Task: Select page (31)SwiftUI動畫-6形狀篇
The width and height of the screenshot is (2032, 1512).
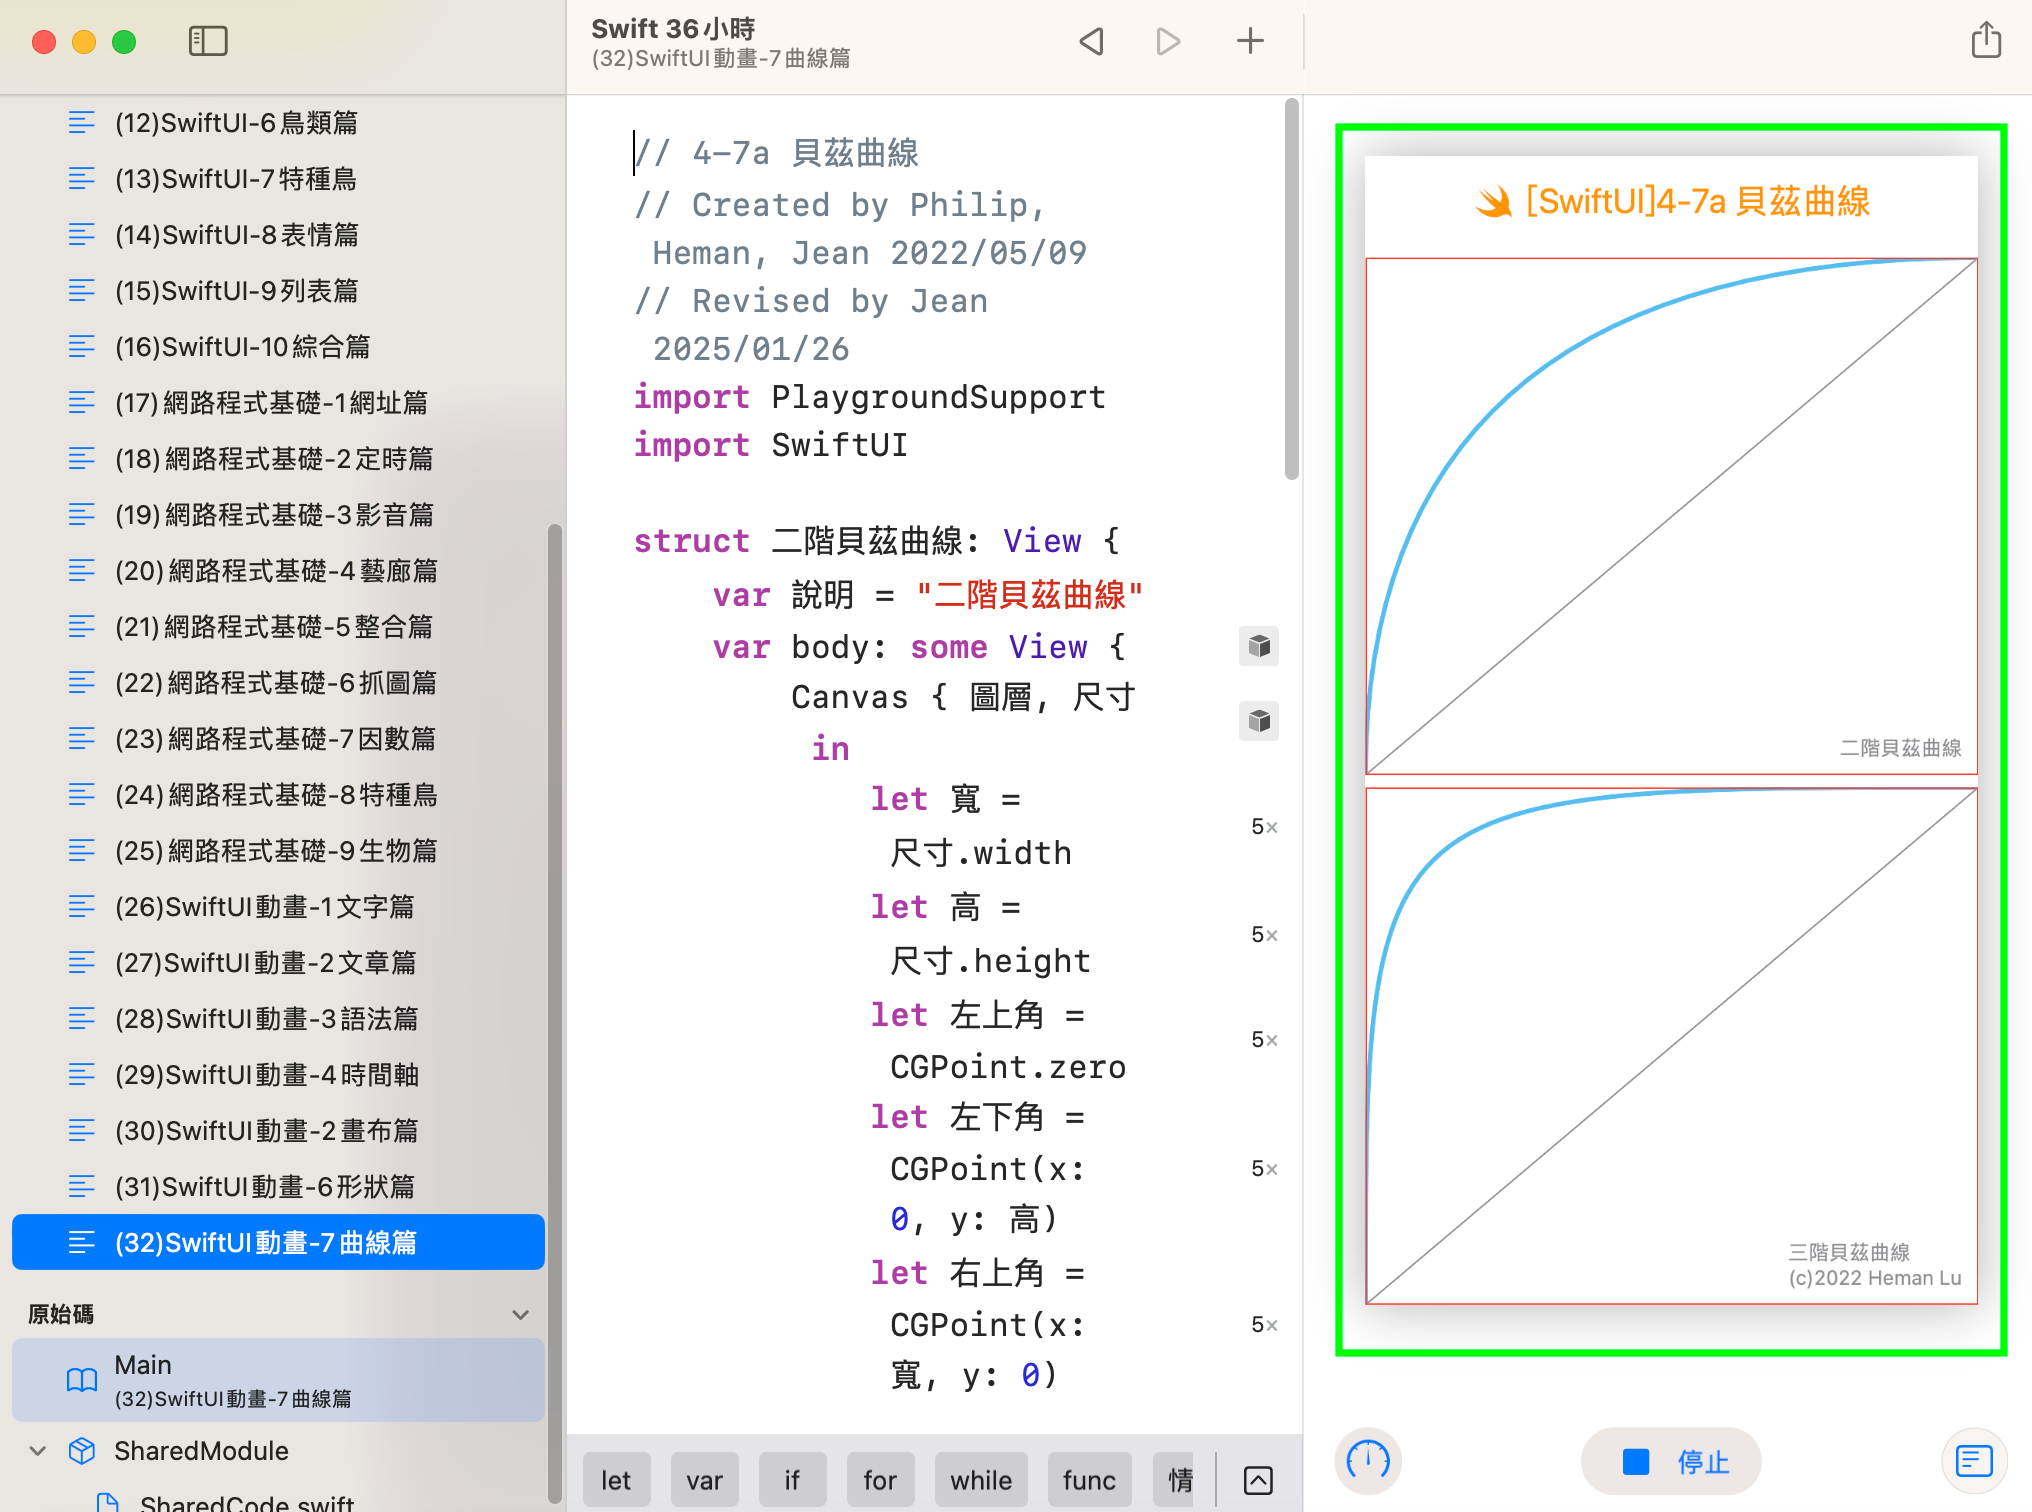Action: click(x=265, y=1186)
